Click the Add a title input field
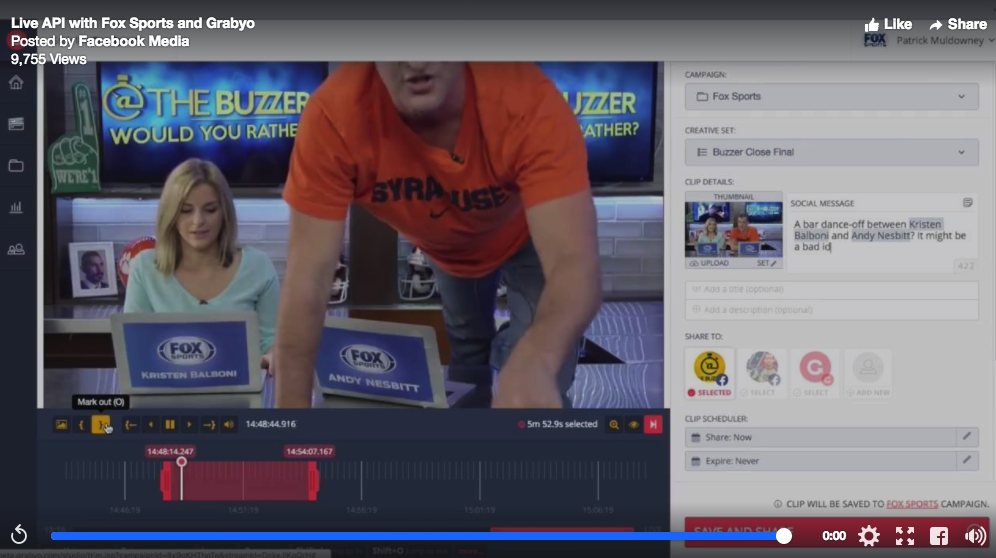Viewport: 996px width, 558px height. (x=831, y=289)
